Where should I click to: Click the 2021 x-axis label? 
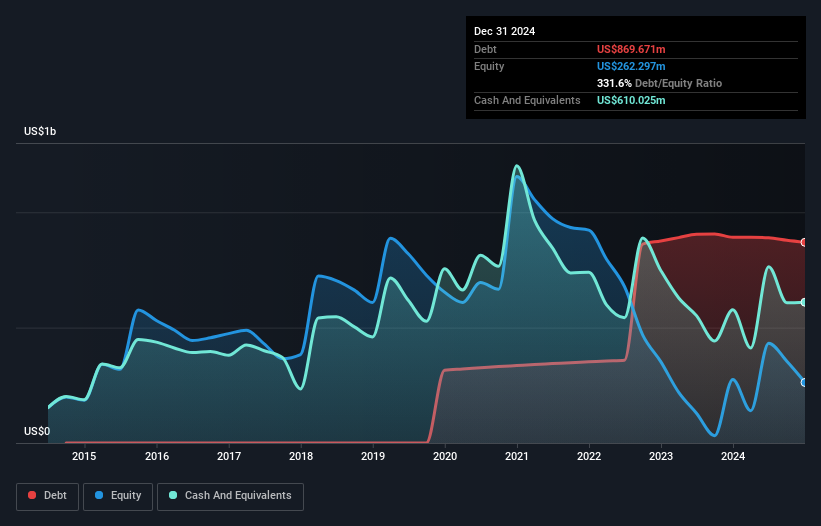point(517,456)
